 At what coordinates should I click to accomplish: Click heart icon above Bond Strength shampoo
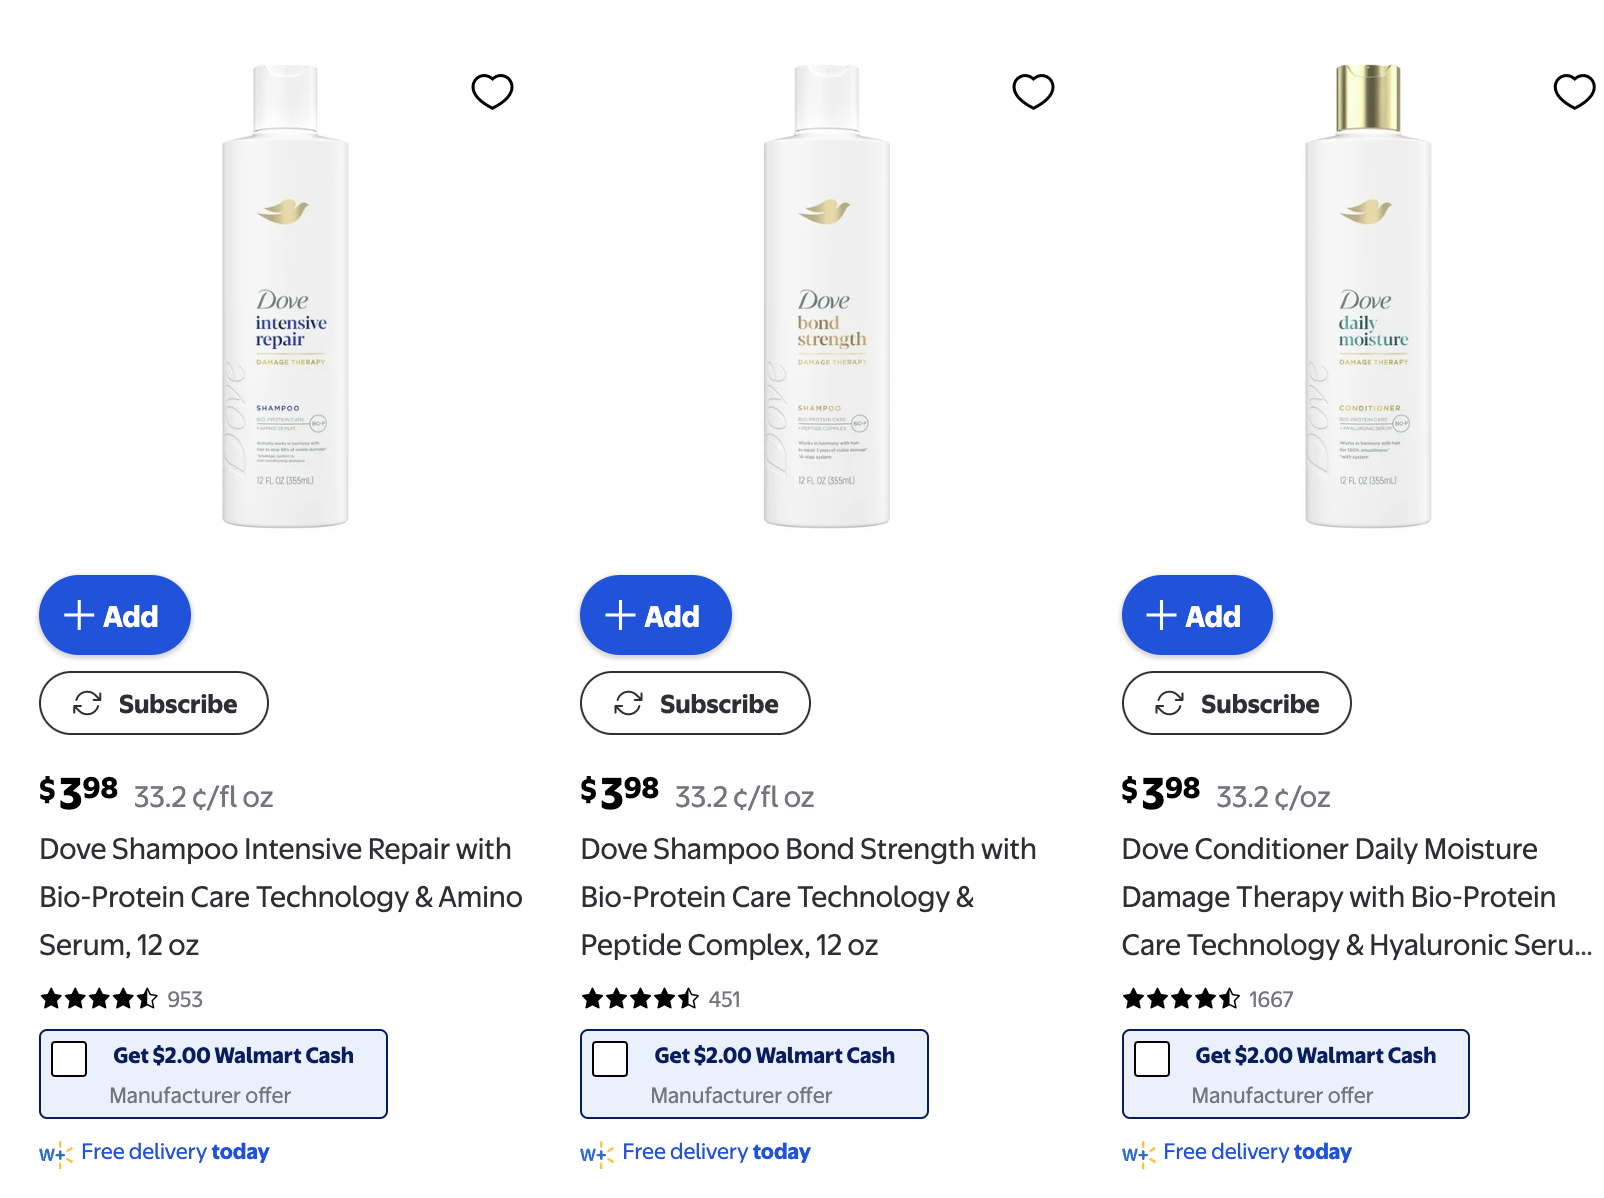pyautogui.click(x=1033, y=90)
